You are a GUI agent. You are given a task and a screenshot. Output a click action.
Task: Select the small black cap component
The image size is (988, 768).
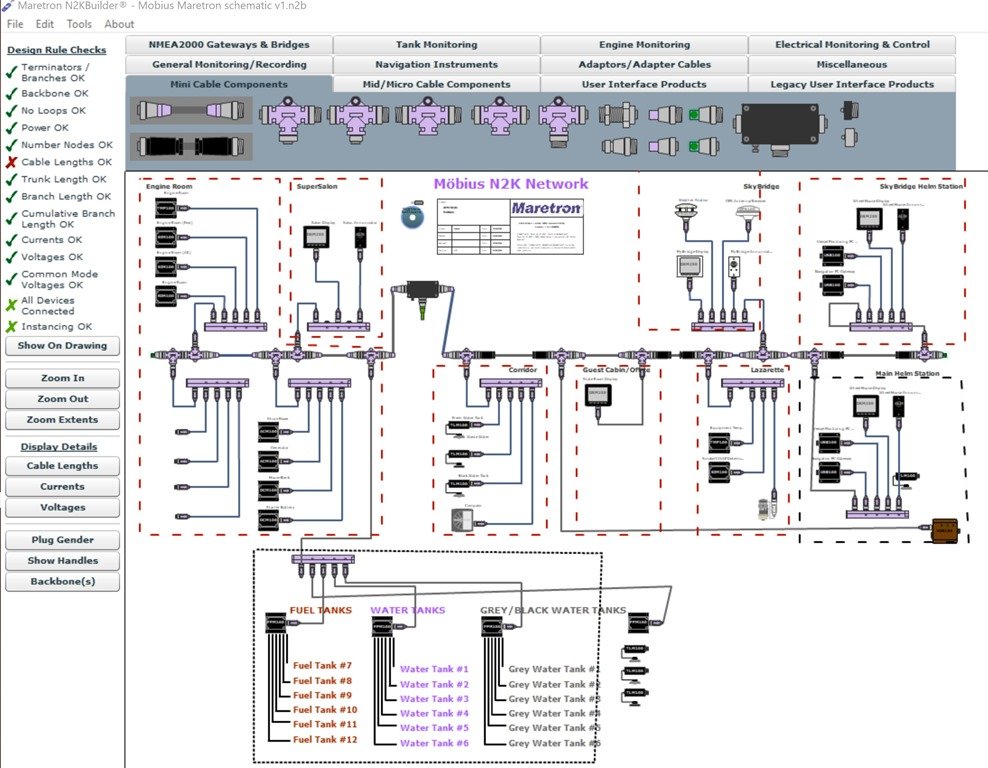[849, 110]
